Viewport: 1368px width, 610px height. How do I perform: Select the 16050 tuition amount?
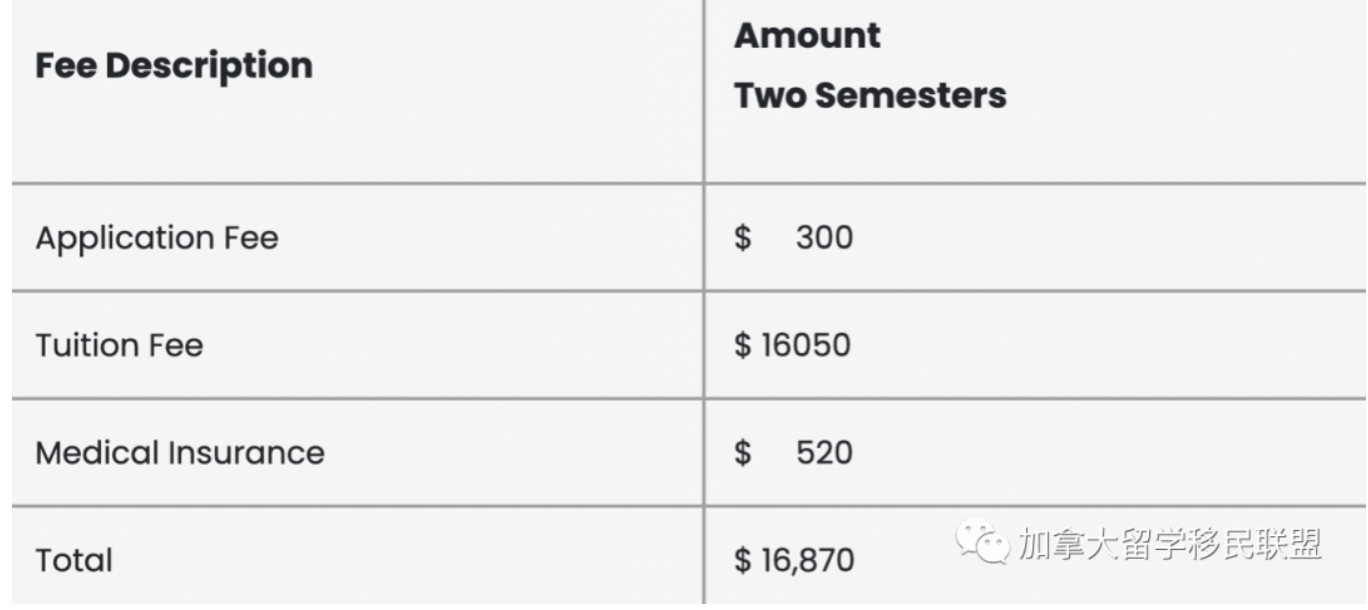(806, 345)
